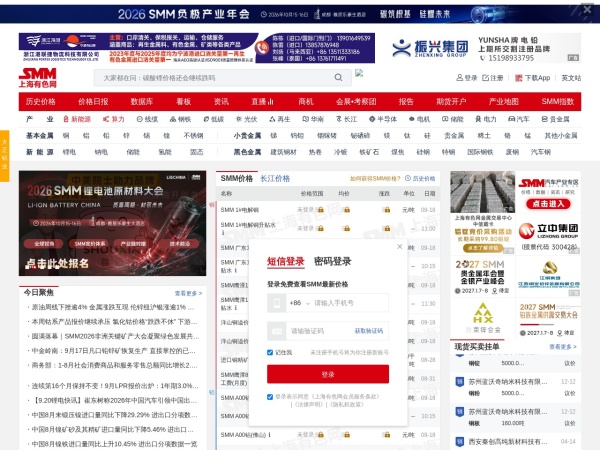The height and width of the screenshot is (450, 600).
Task: Open 下载App download icon
Action: coord(518,78)
